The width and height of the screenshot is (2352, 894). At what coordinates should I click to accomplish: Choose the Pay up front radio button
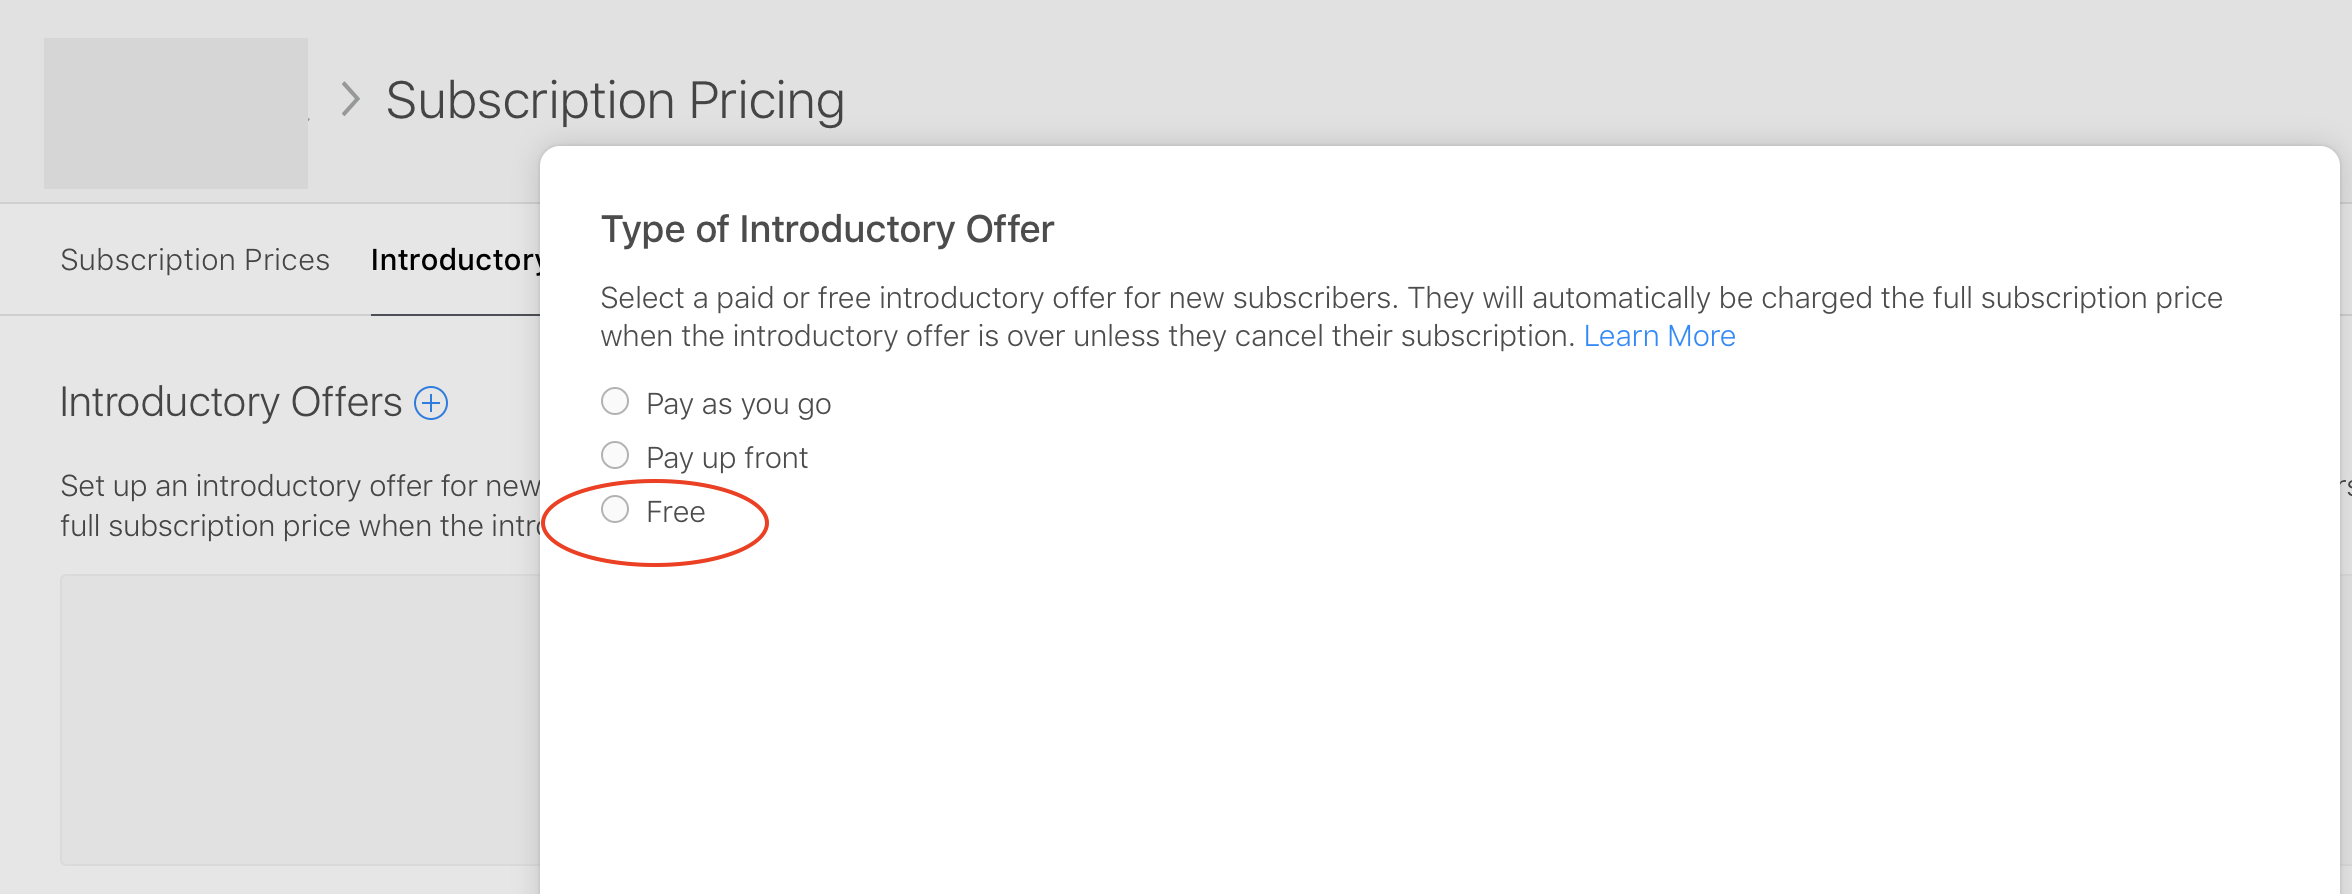pyautogui.click(x=615, y=456)
